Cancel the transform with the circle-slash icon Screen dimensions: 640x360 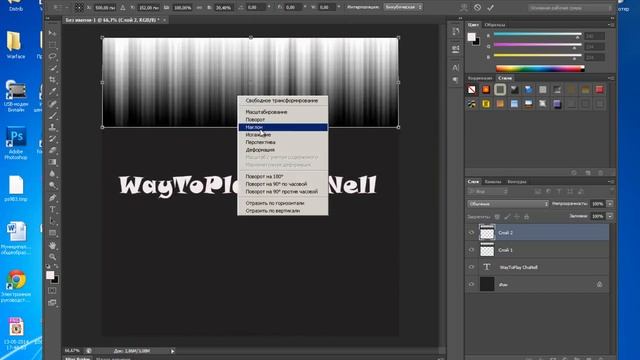(477, 7)
